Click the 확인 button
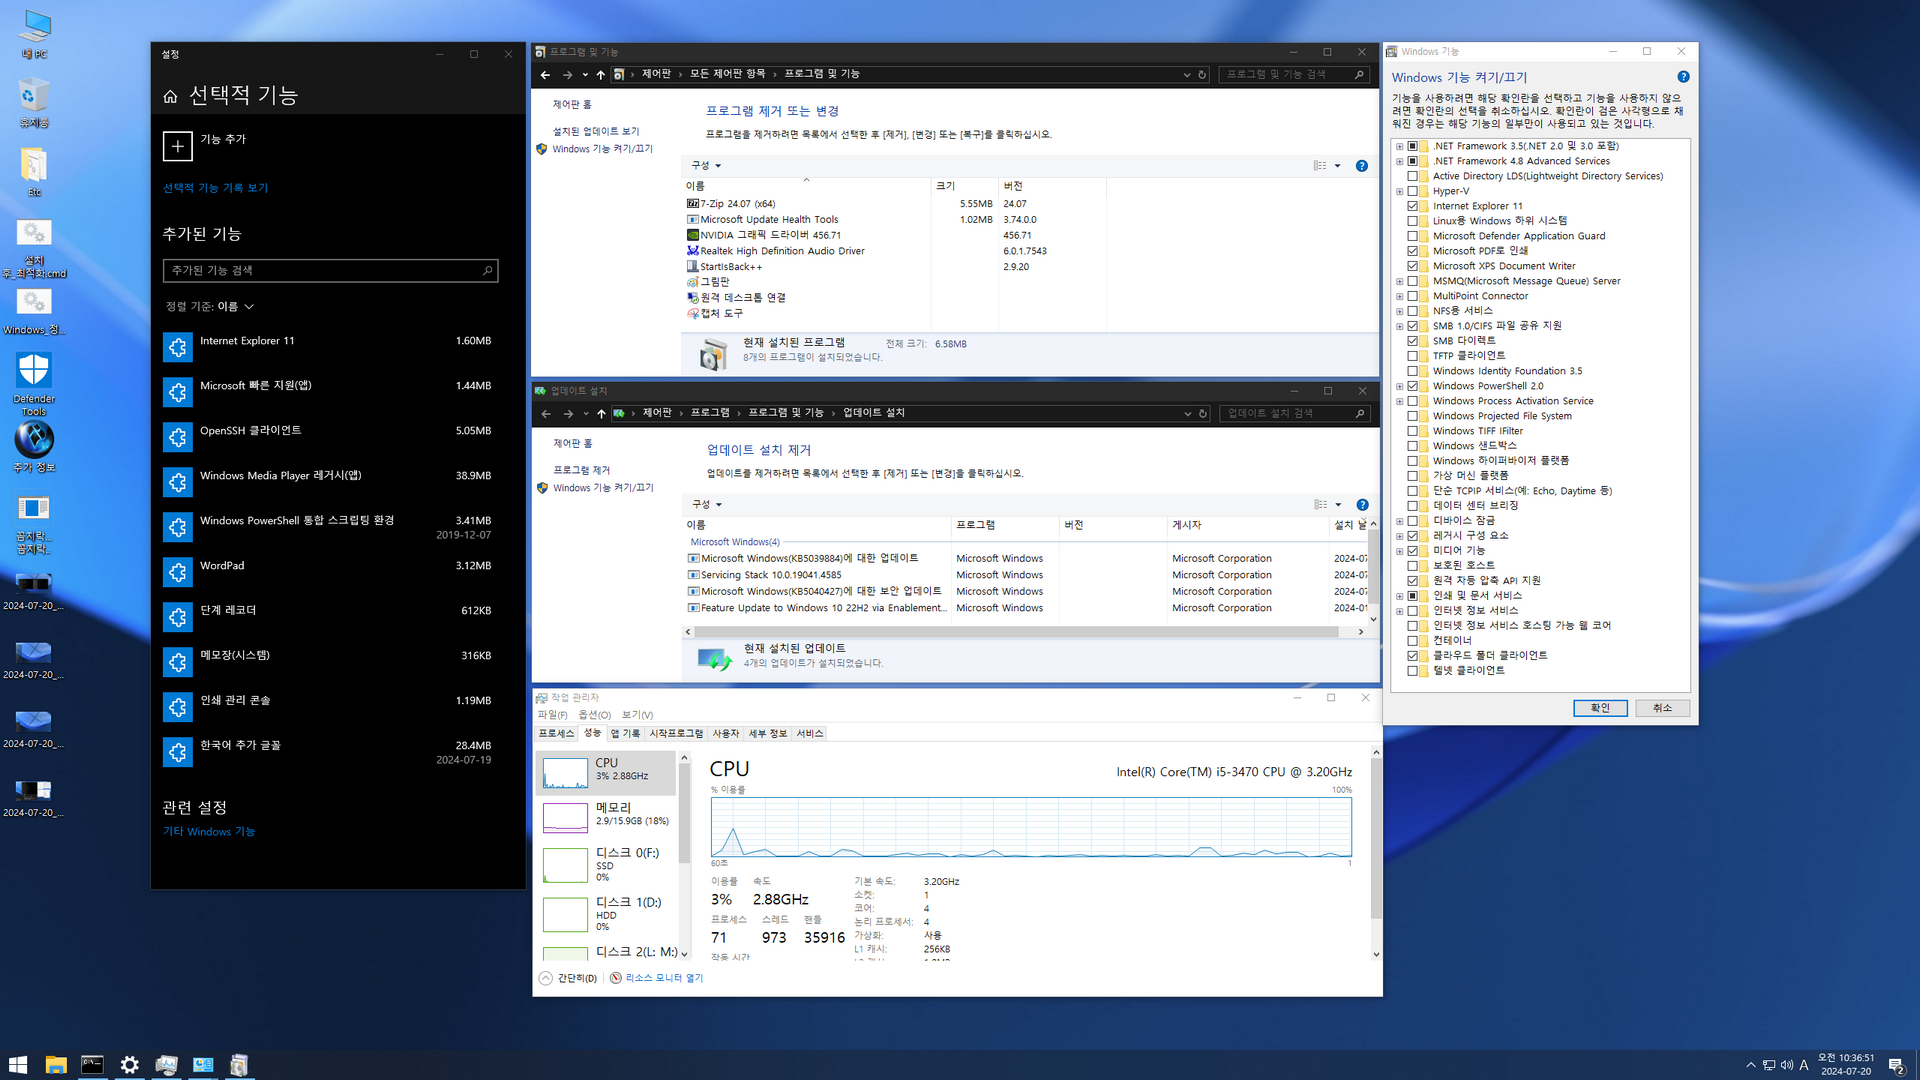Image resolution: width=1920 pixels, height=1080 pixels. [1600, 708]
